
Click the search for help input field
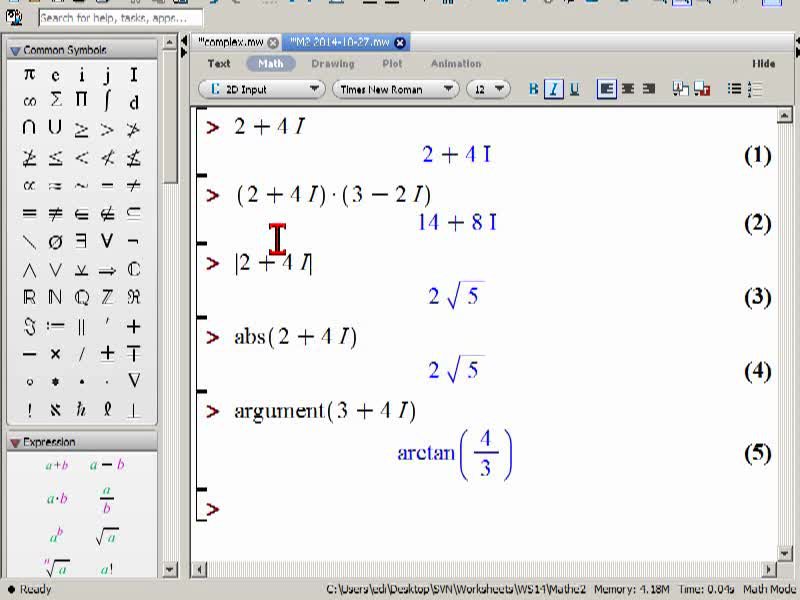point(120,18)
